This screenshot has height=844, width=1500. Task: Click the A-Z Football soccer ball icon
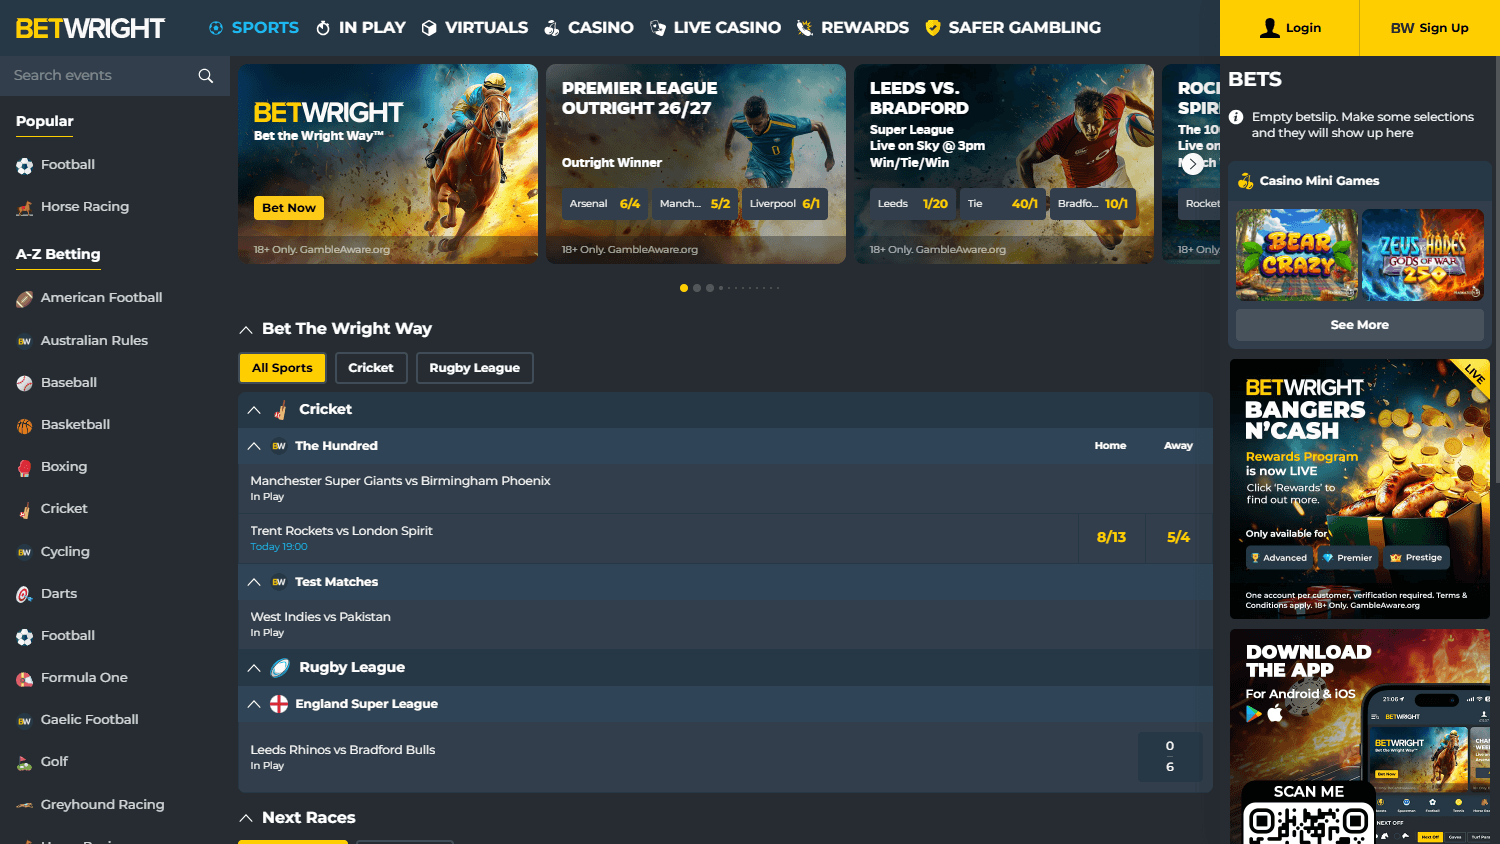click(x=25, y=637)
